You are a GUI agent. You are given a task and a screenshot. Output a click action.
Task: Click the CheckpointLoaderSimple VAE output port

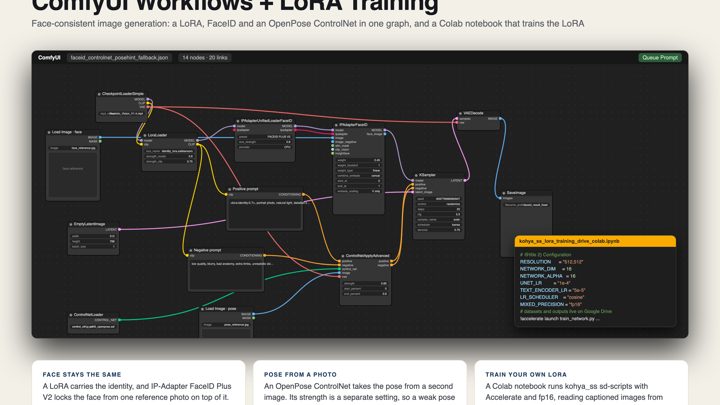(148, 107)
